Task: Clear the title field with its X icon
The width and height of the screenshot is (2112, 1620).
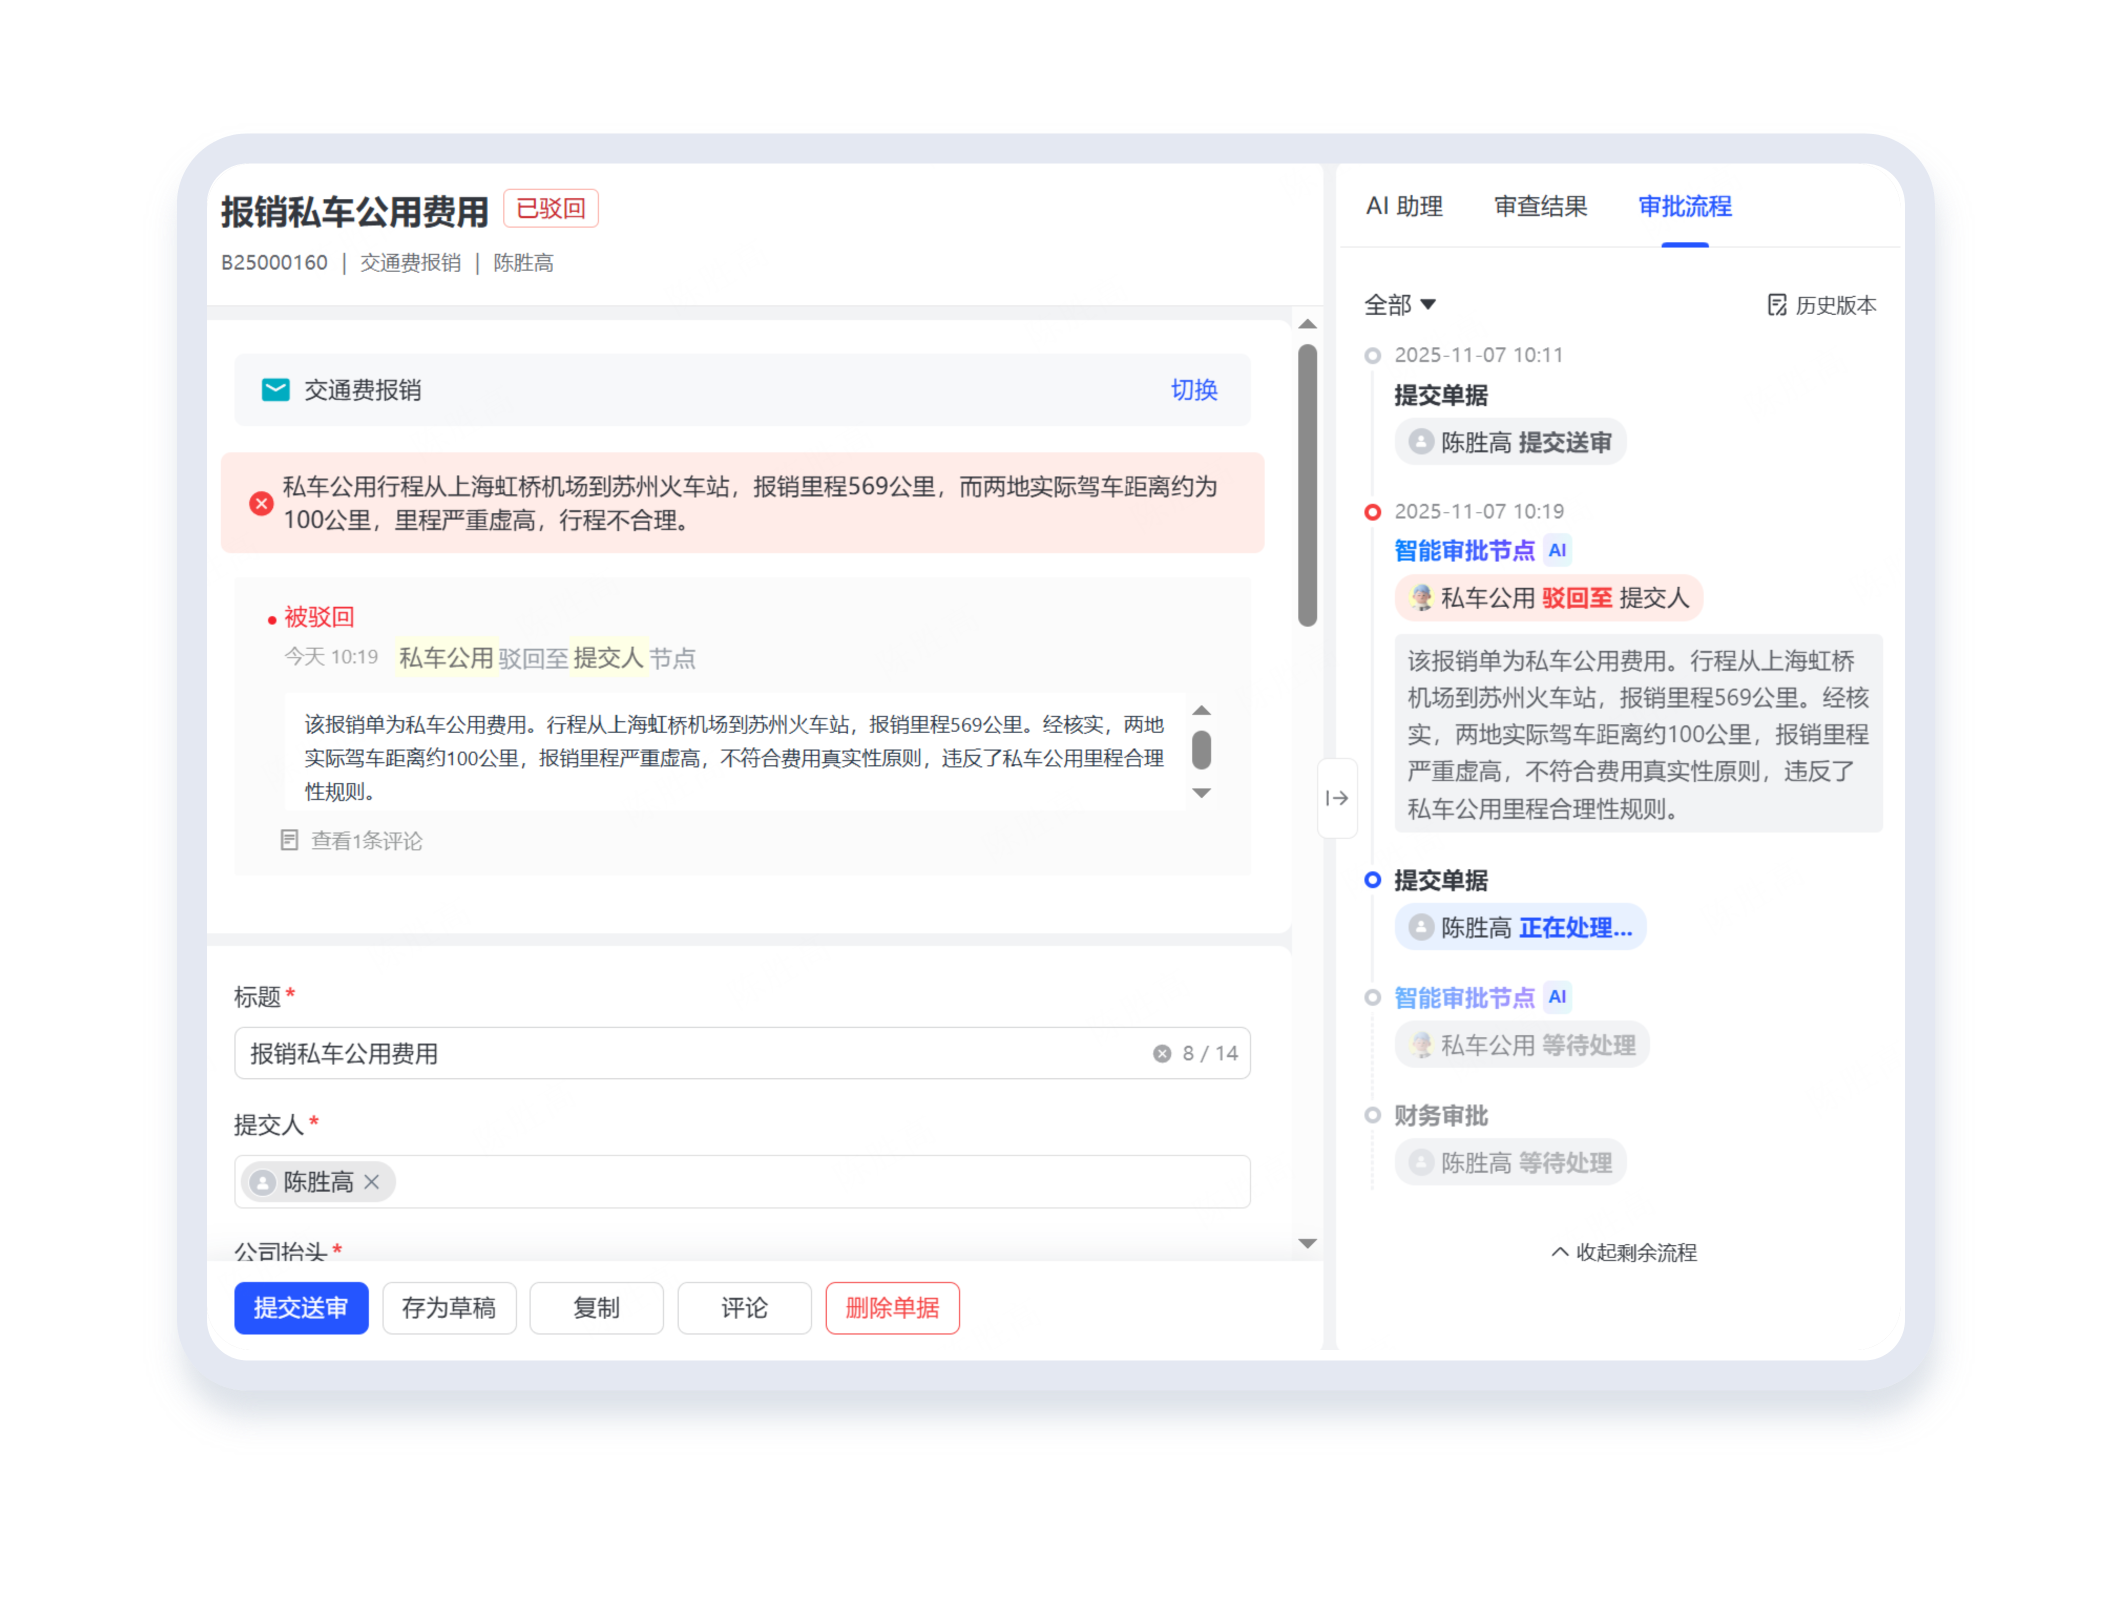Action: 1161,1053
